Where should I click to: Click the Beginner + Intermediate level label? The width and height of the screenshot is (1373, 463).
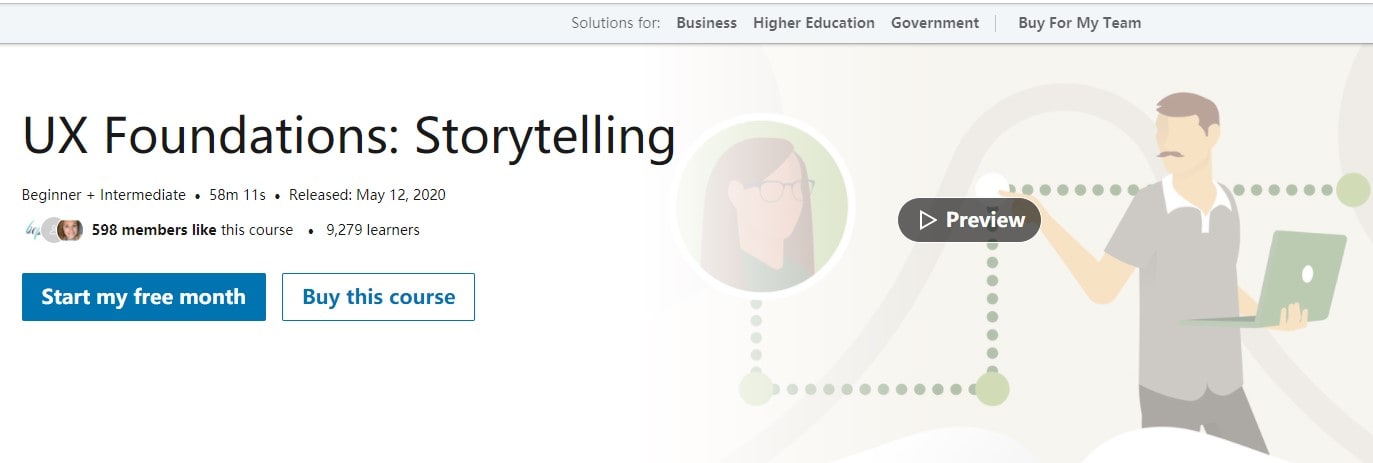(104, 195)
